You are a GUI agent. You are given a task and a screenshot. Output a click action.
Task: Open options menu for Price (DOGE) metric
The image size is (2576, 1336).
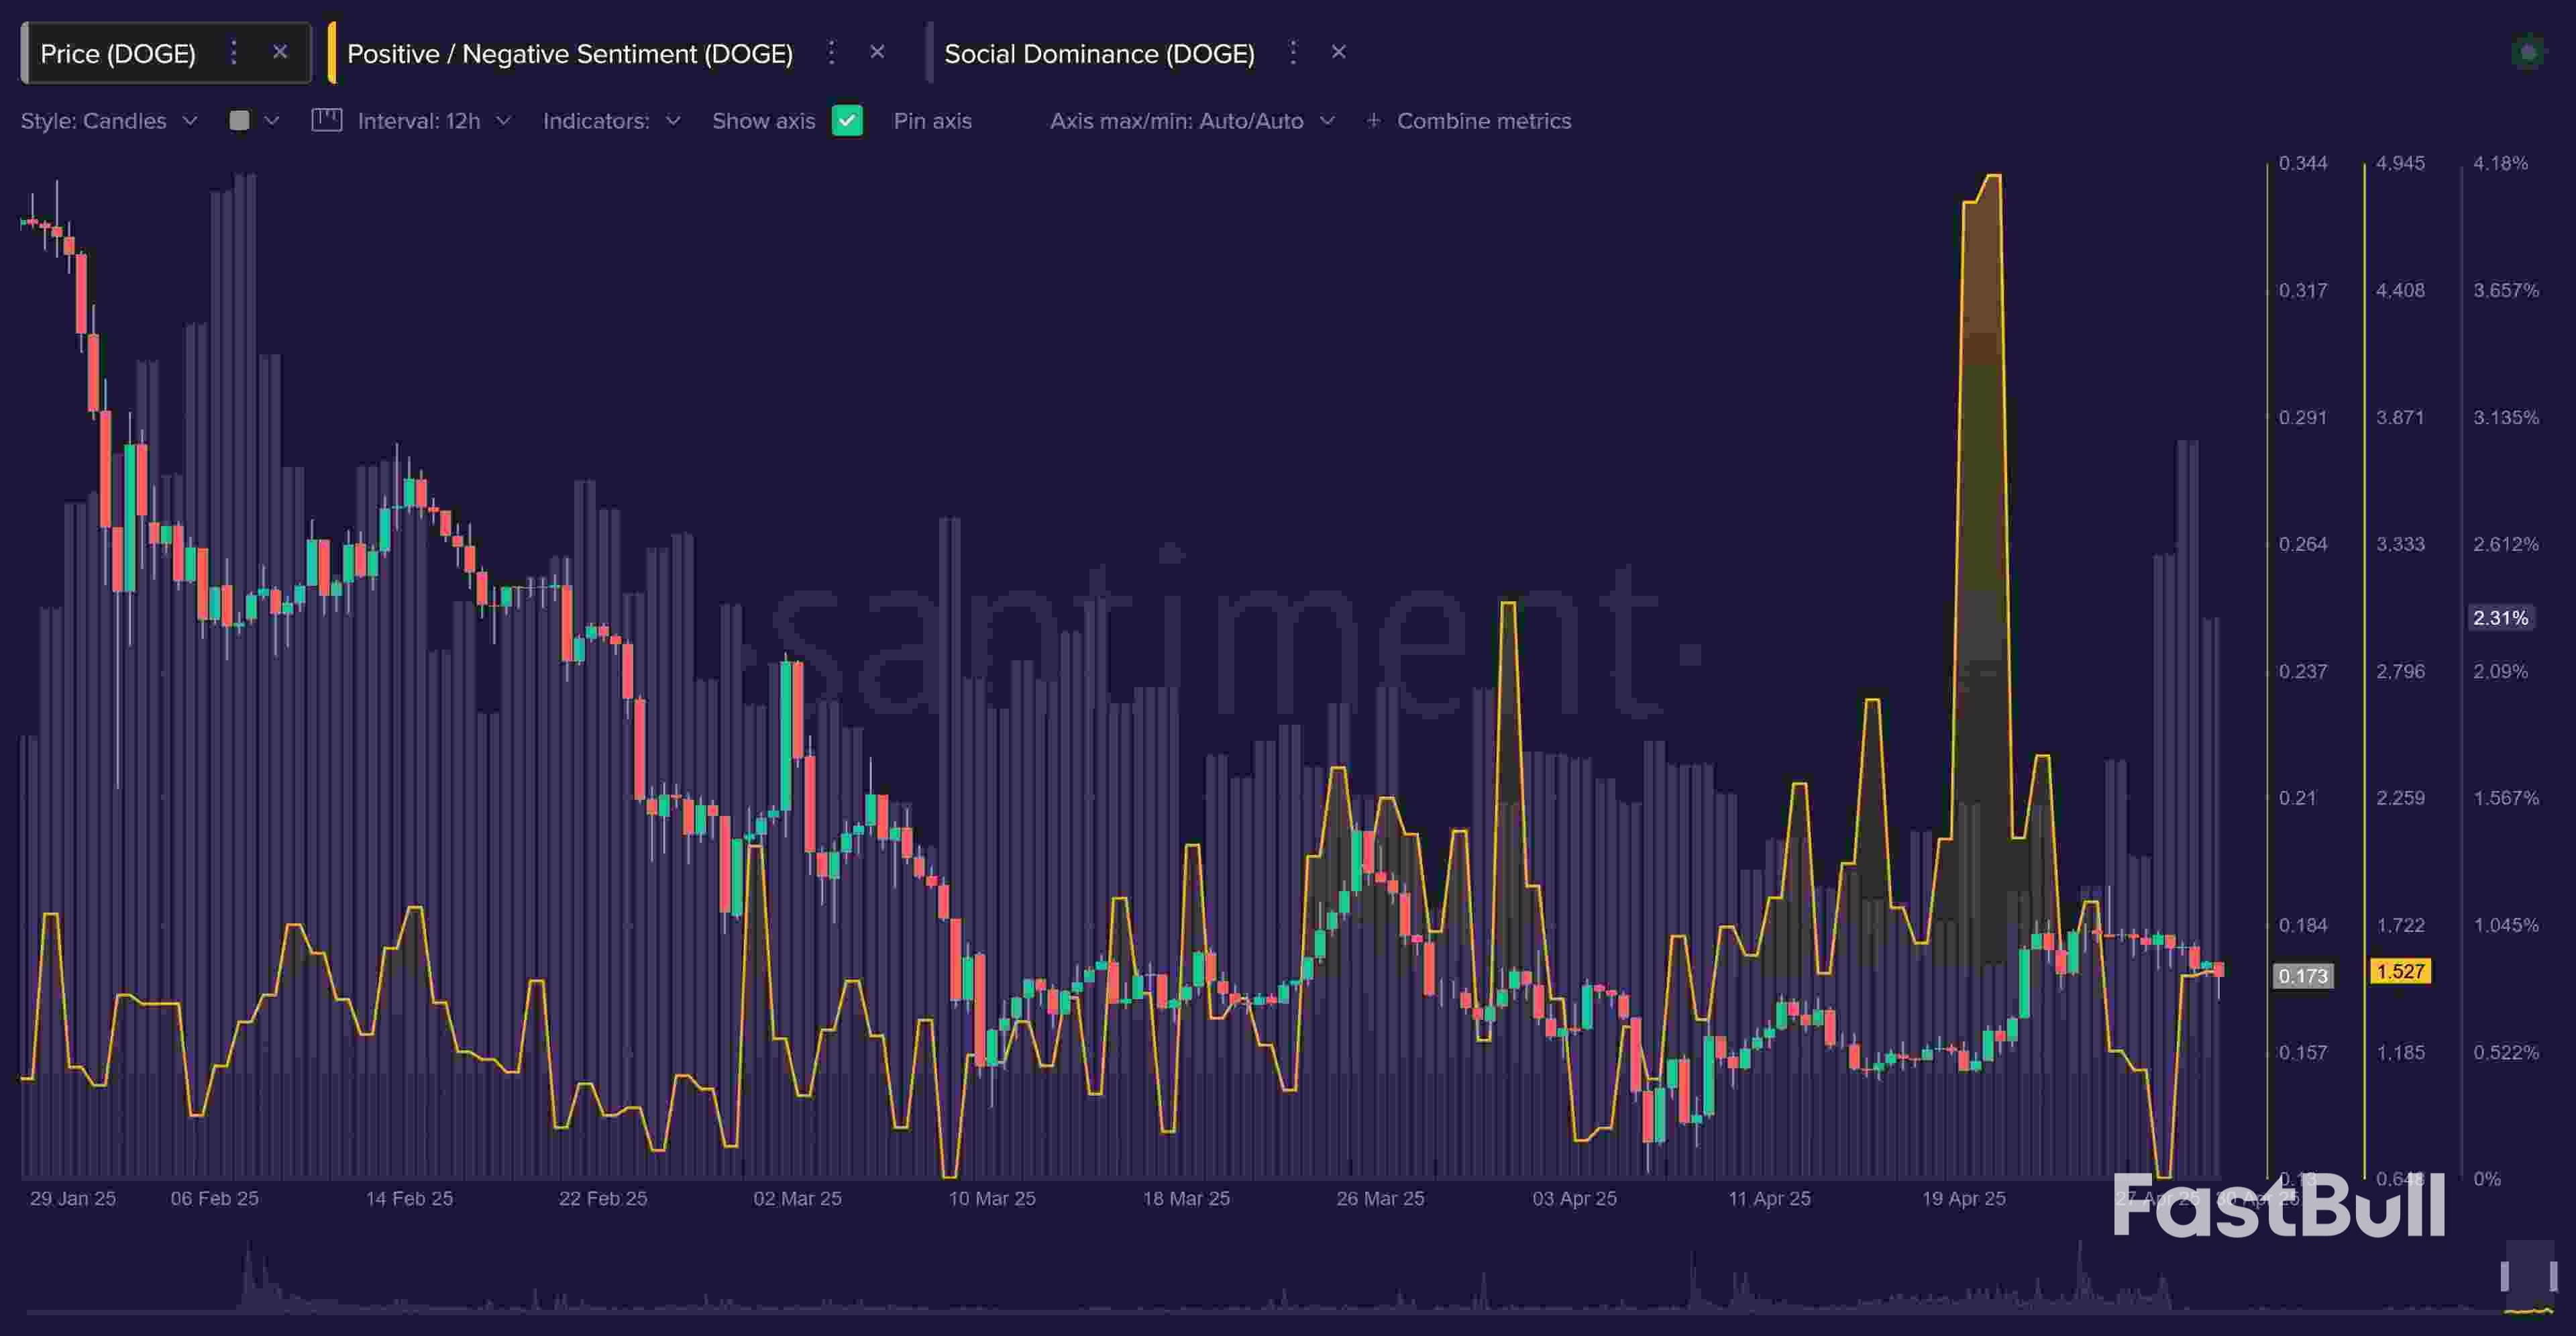234,52
